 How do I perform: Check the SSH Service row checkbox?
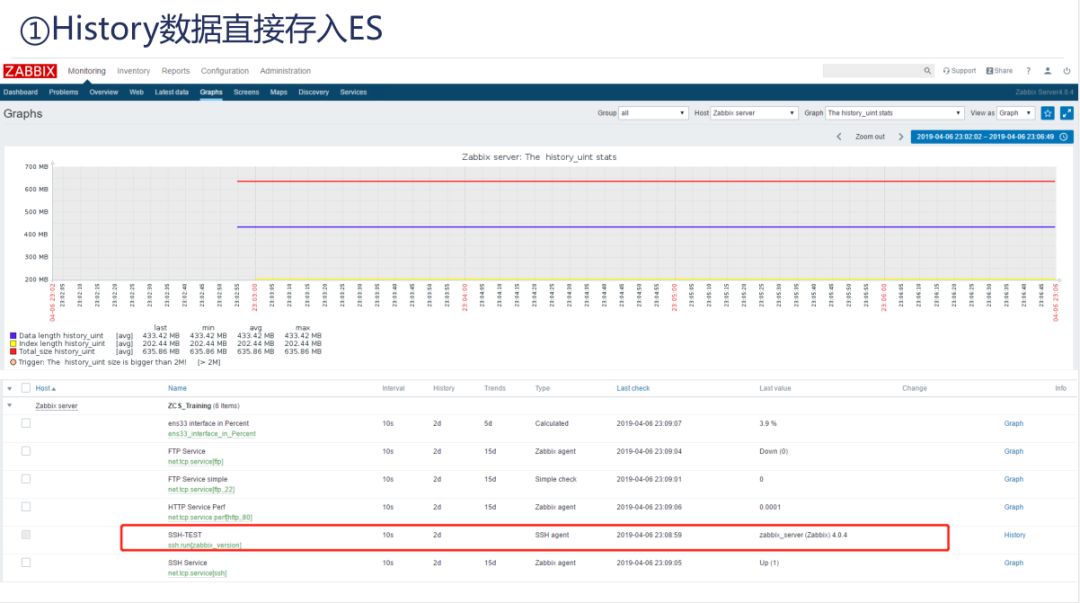tap(25, 562)
